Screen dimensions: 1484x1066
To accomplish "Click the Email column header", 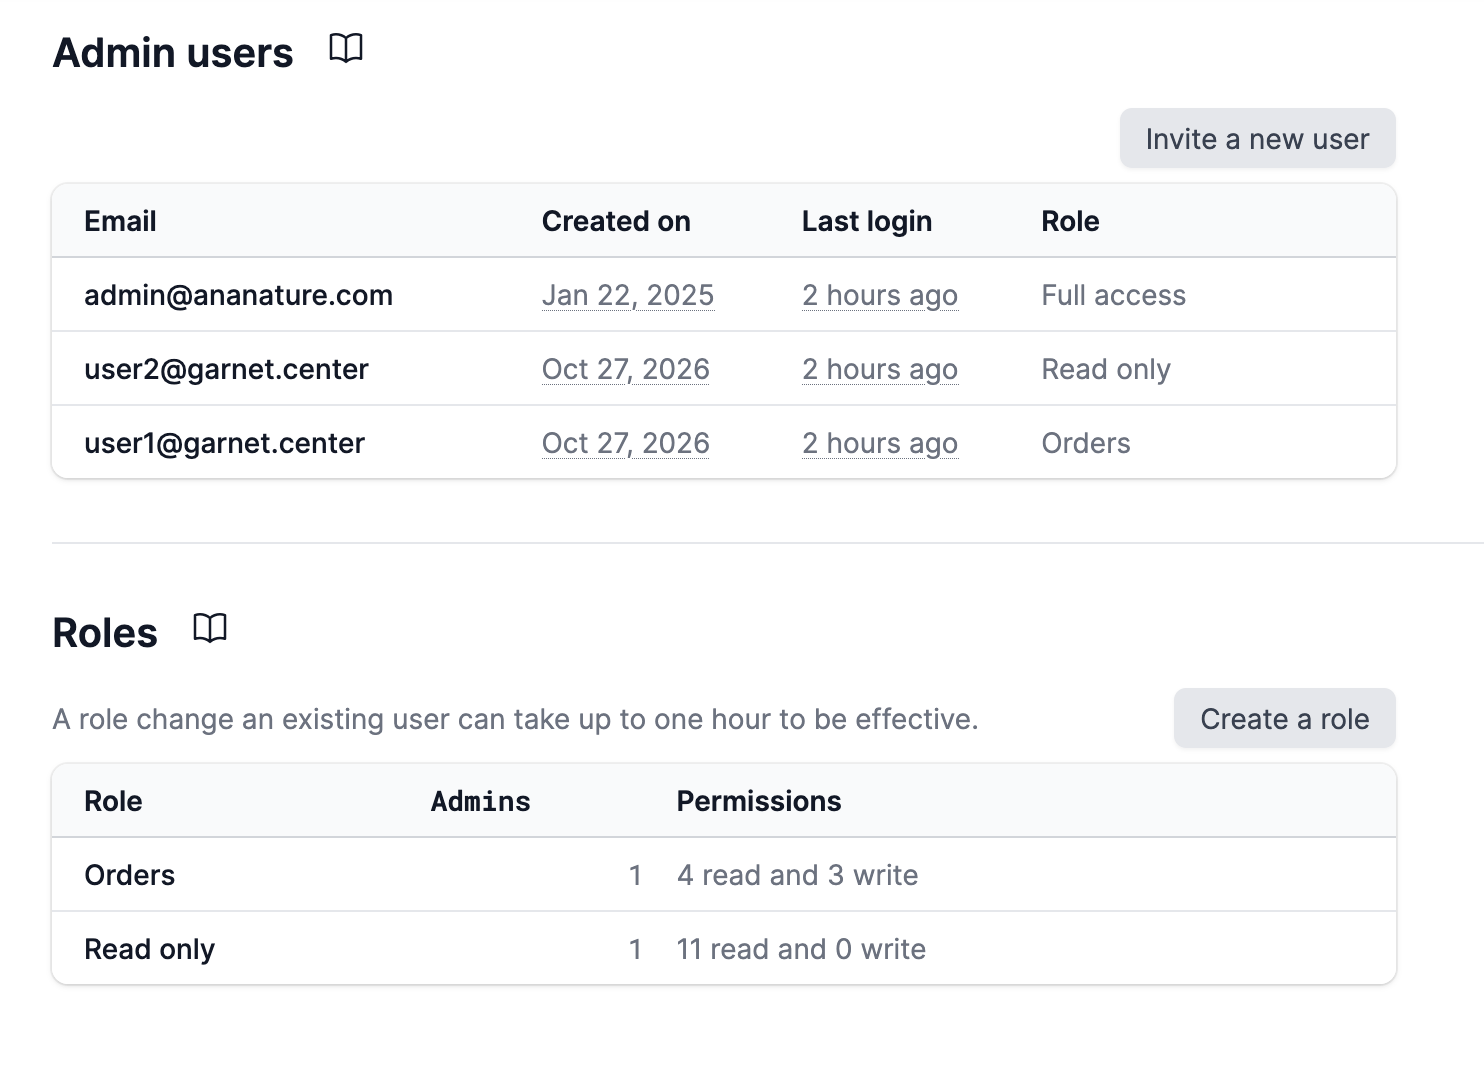I will pos(120,221).
